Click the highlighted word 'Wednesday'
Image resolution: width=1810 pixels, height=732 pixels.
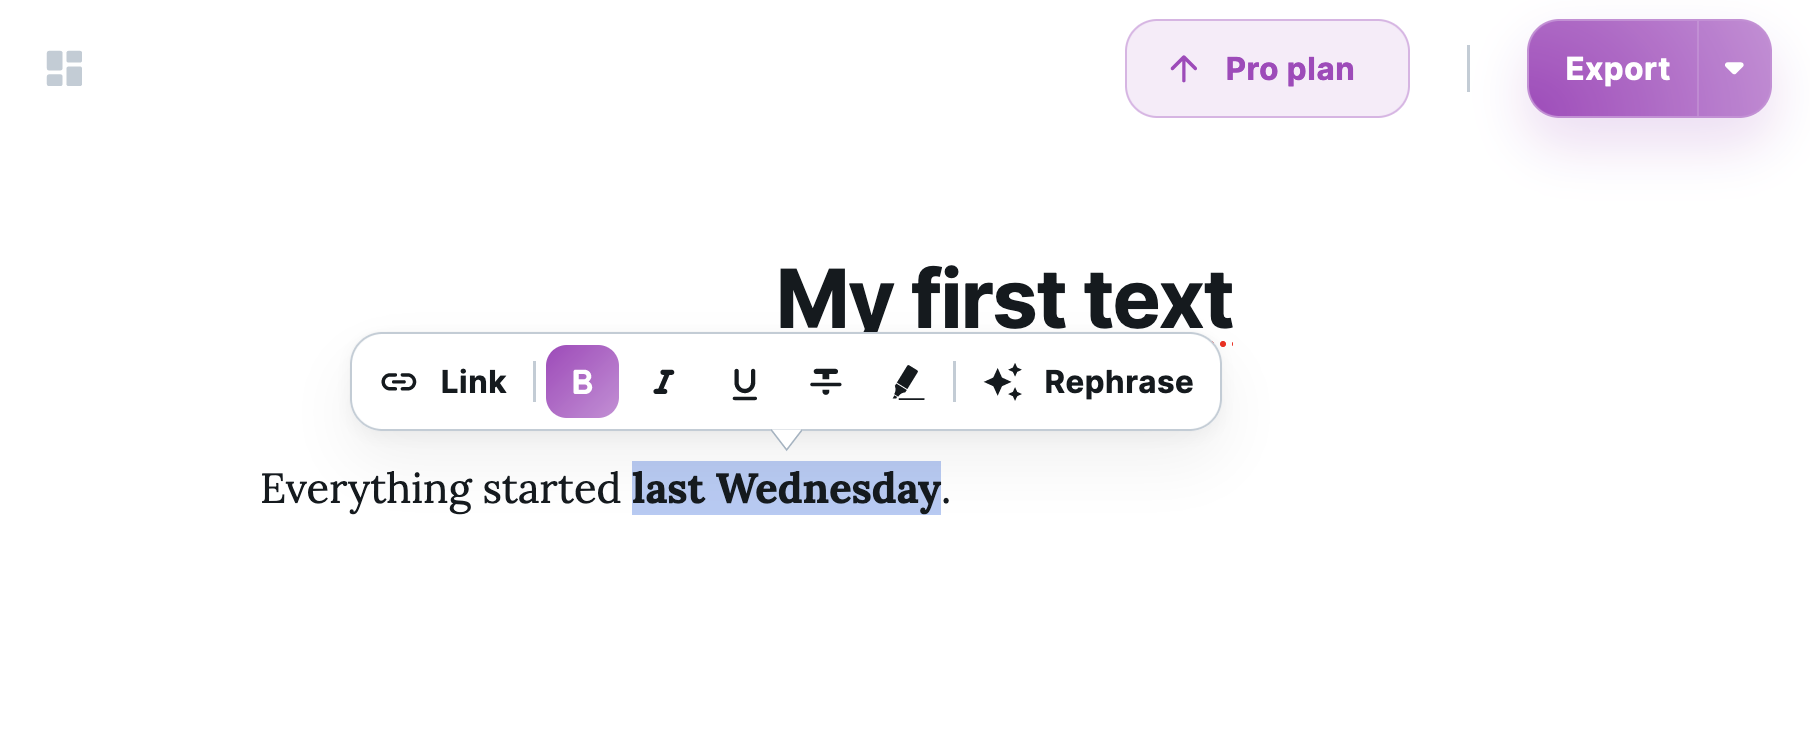pos(828,488)
